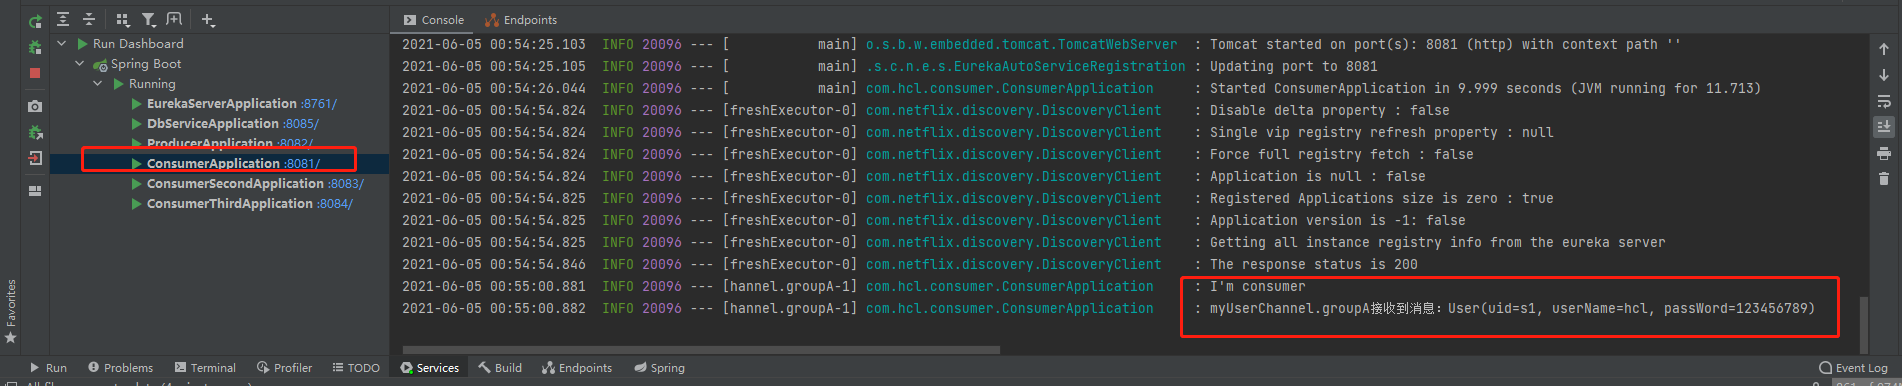Rerun the application with the green rerun icon
Image resolution: width=1902 pixels, height=386 pixels.
(35, 21)
